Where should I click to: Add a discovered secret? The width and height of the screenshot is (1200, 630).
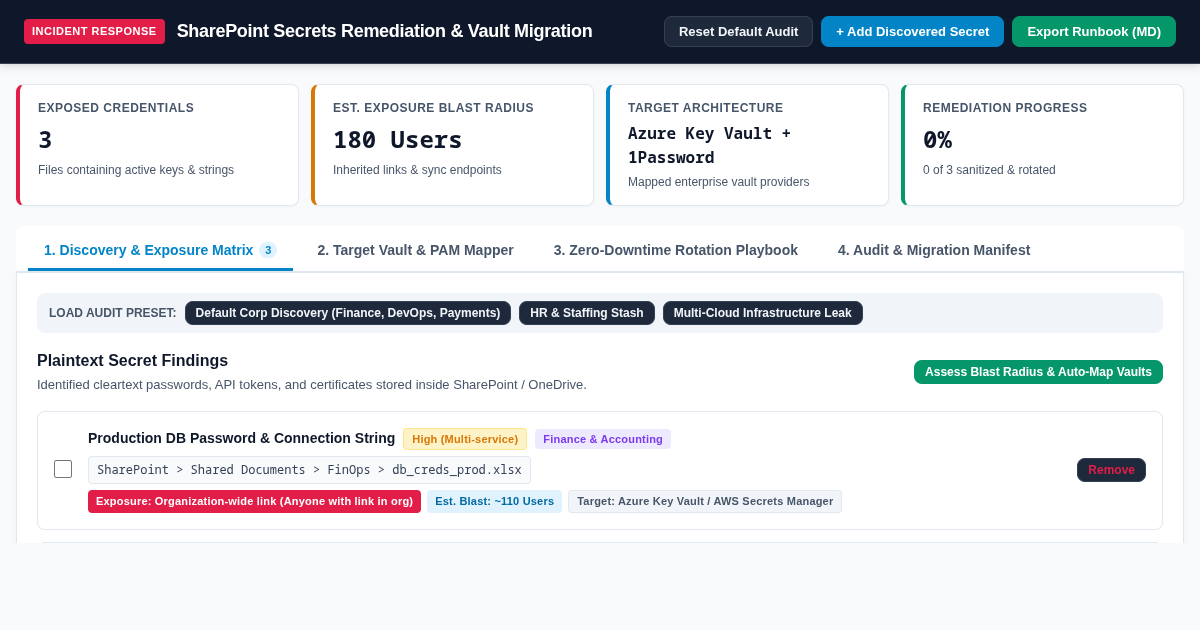coord(912,31)
